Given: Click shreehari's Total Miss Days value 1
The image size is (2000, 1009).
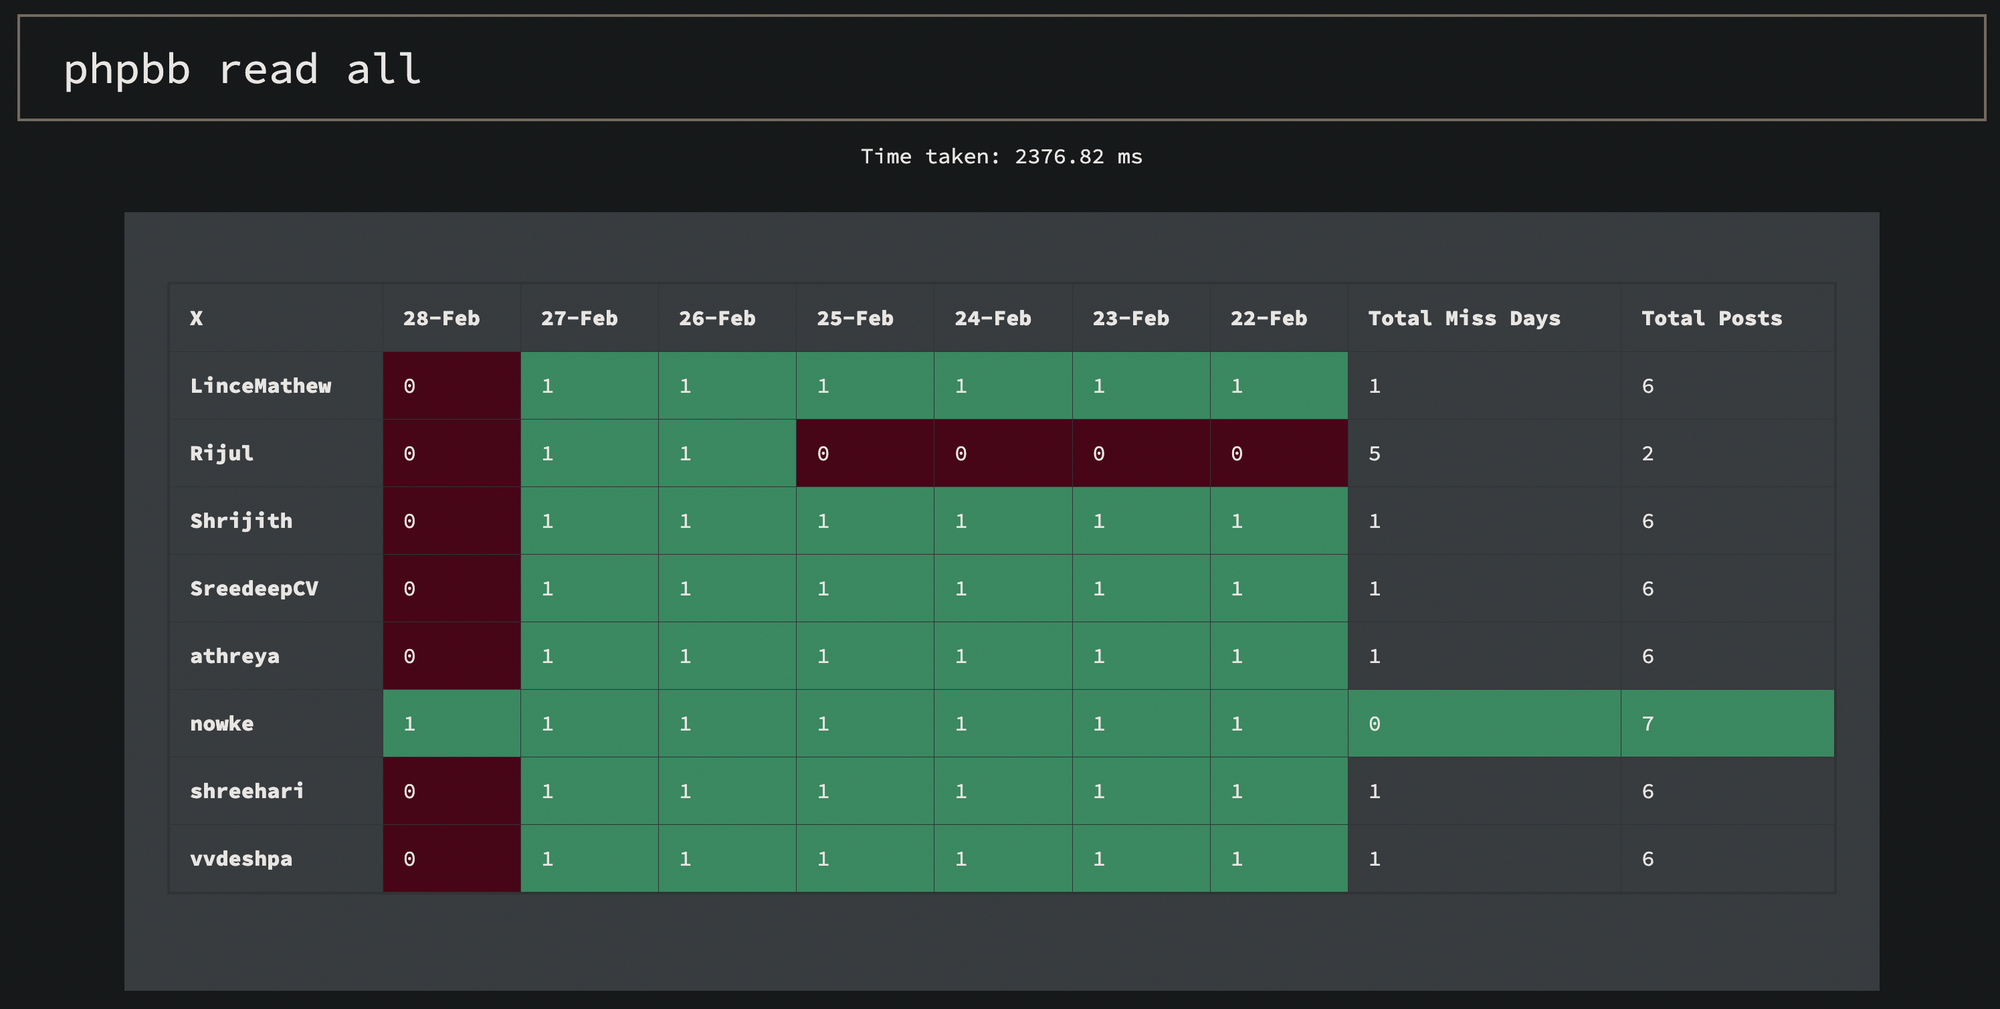Looking at the screenshot, I should pos(1485,791).
